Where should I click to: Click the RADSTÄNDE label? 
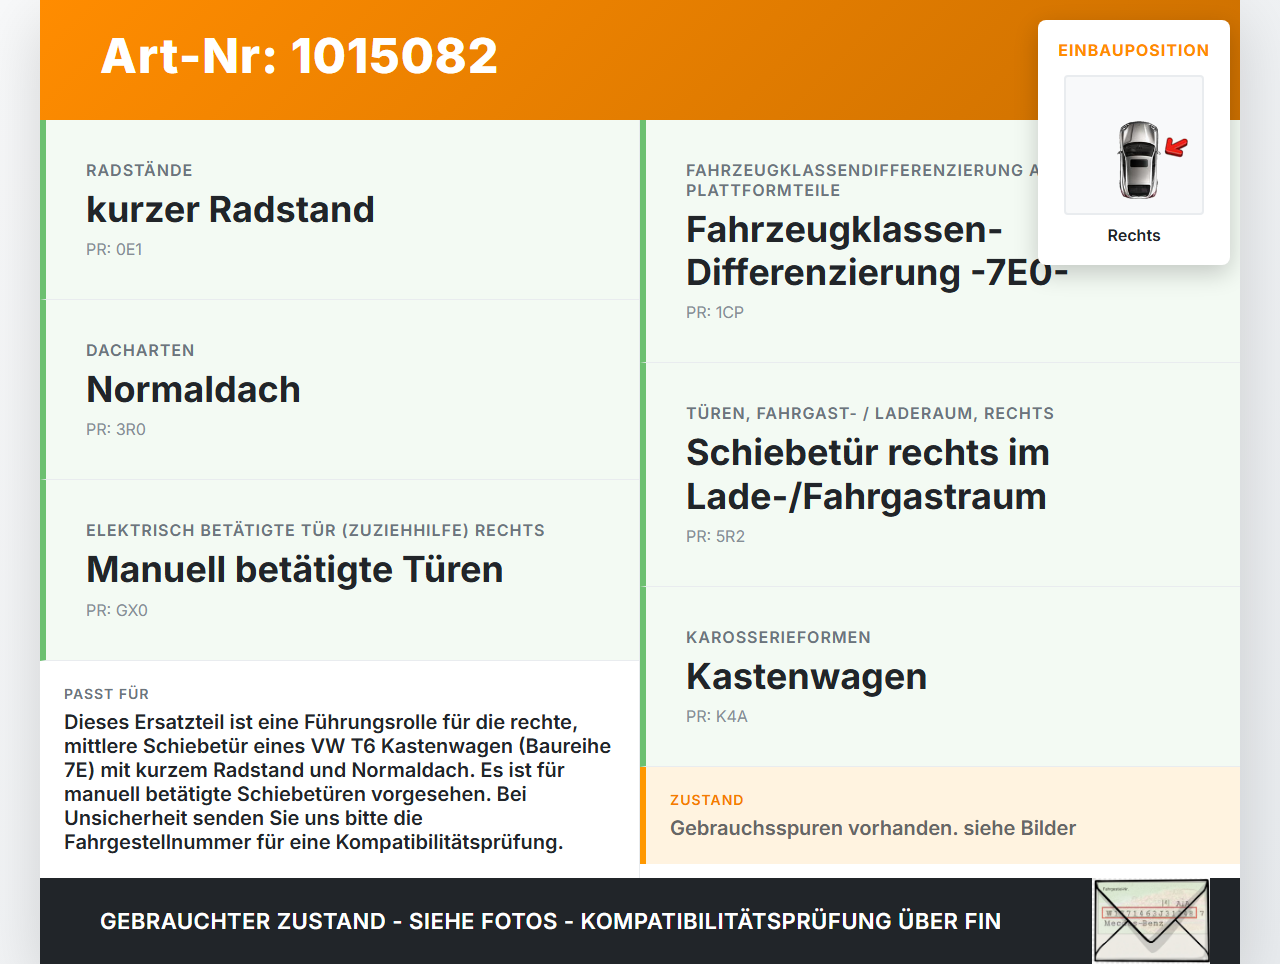pyautogui.click(x=139, y=170)
